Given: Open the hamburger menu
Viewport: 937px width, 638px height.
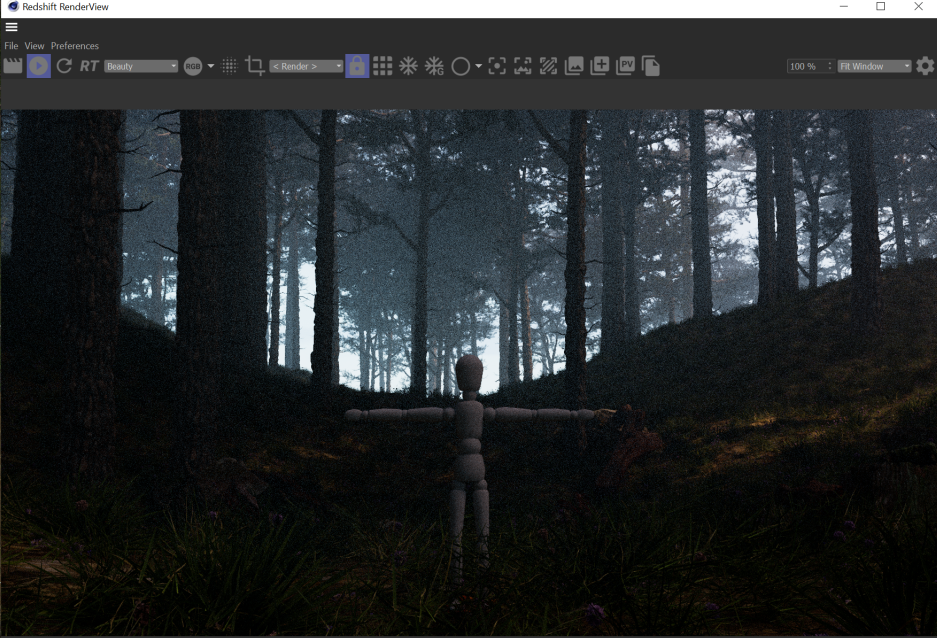Looking at the screenshot, I should click(x=12, y=27).
